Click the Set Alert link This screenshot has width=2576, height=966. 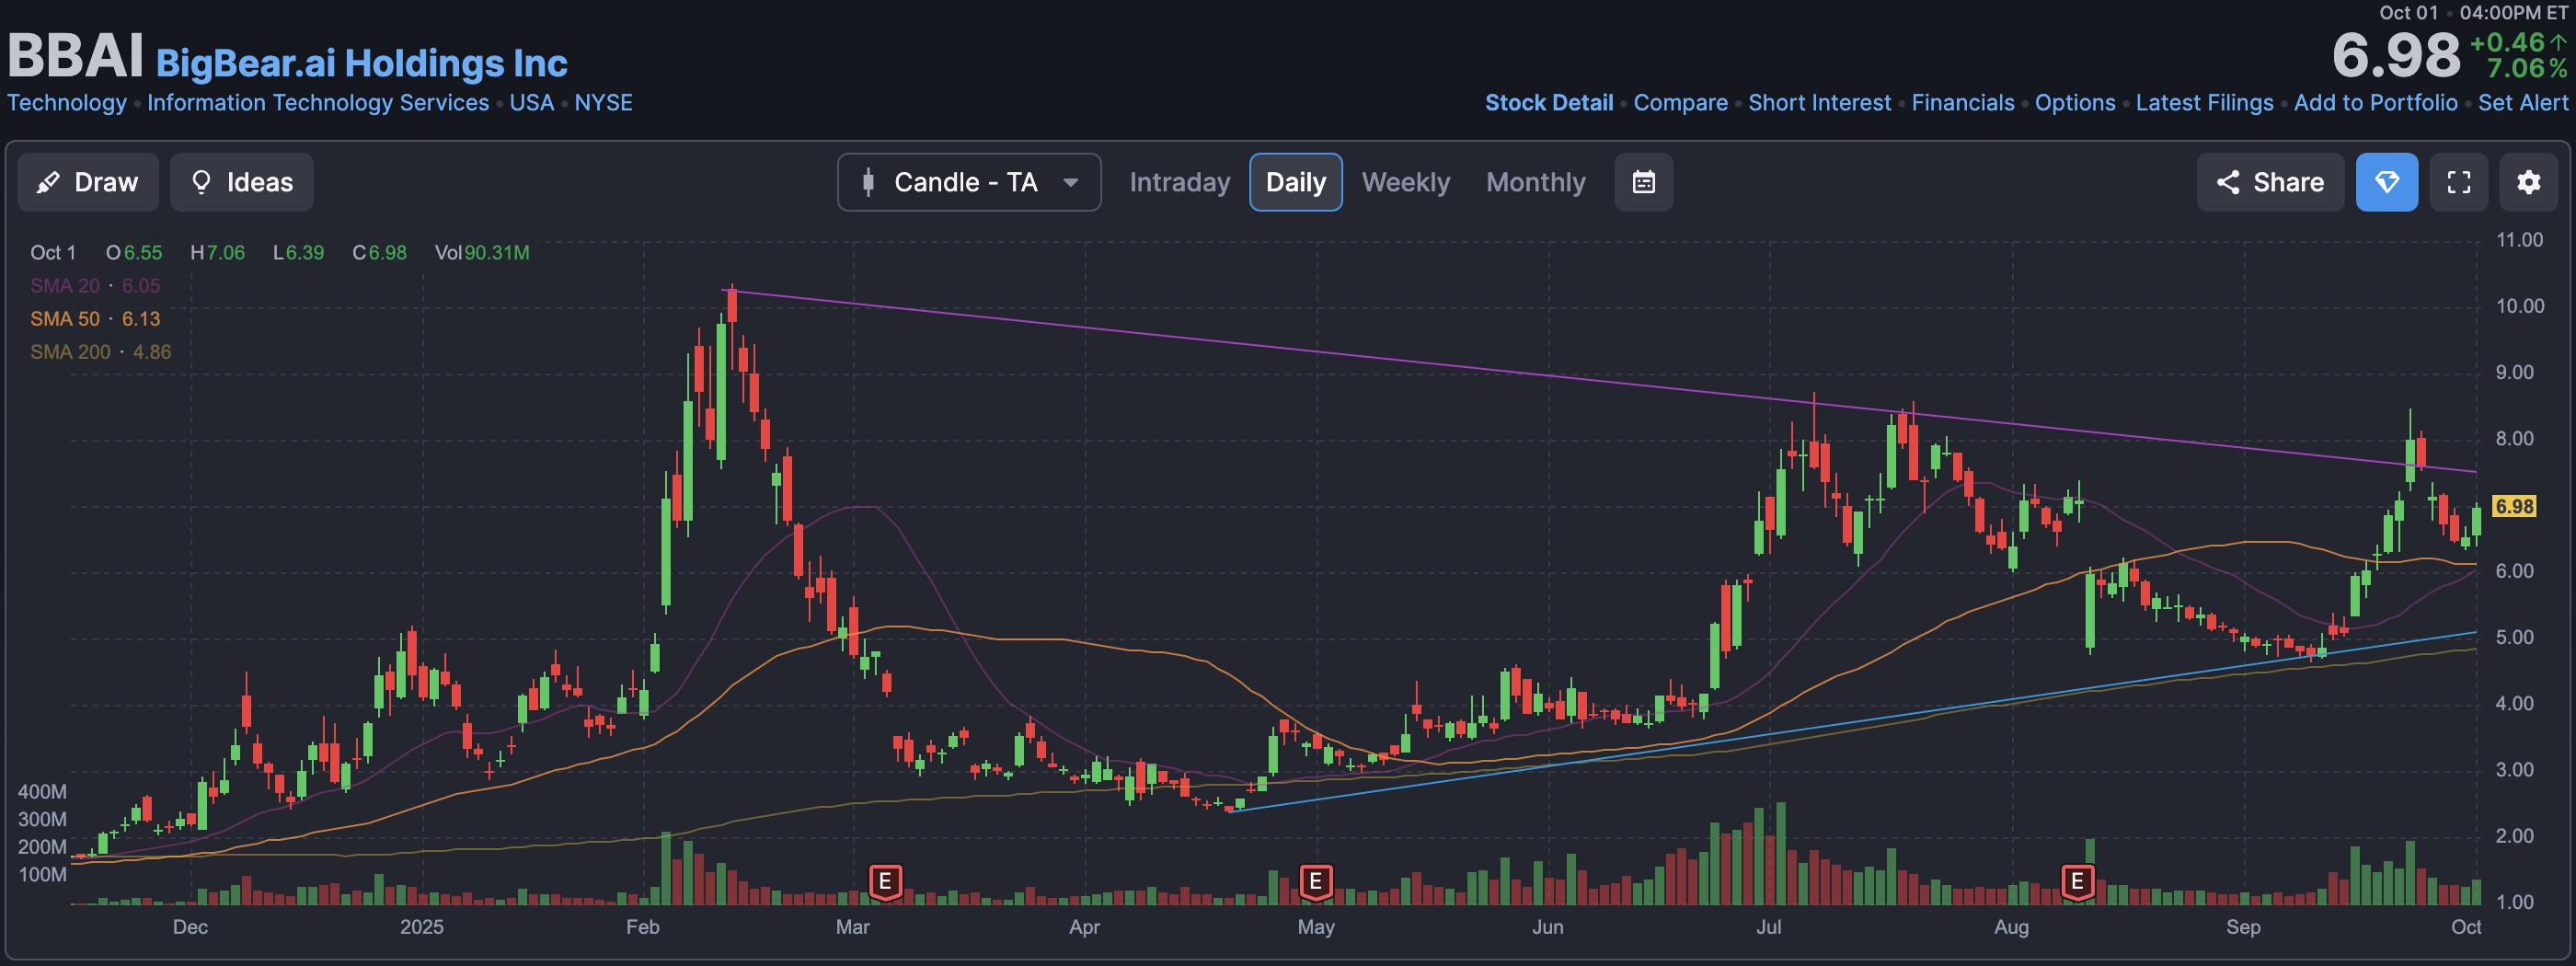(x=2522, y=103)
